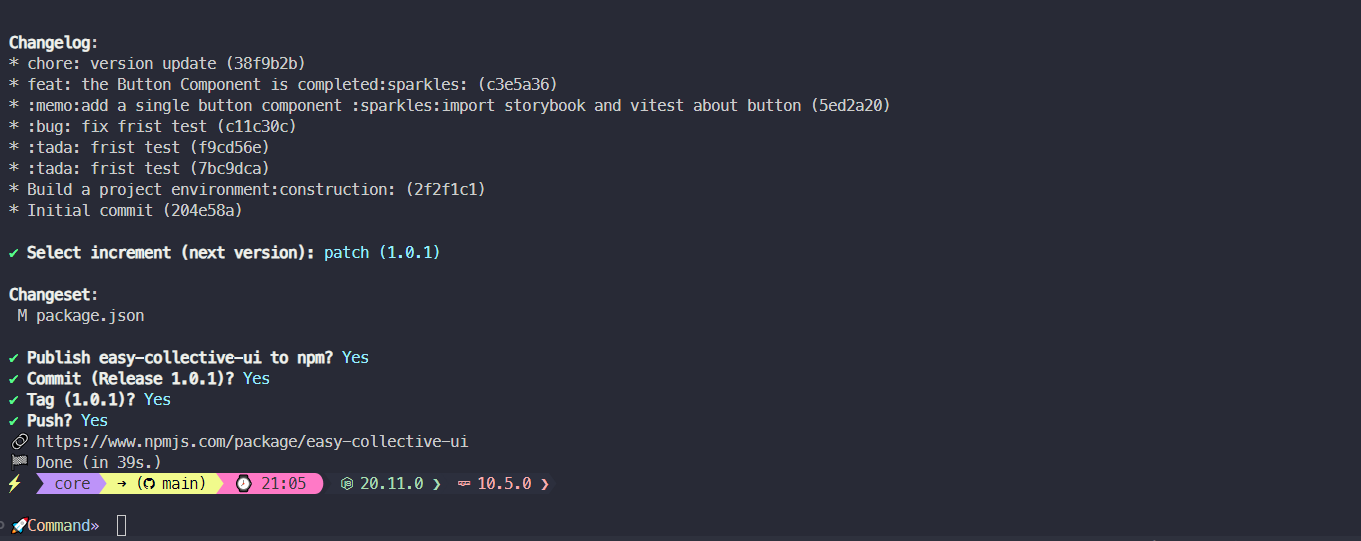Image resolution: width=1361 pixels, height=541 pixels.
Task: Click the GitHub icon in branch segment
Action: [148, 484]
